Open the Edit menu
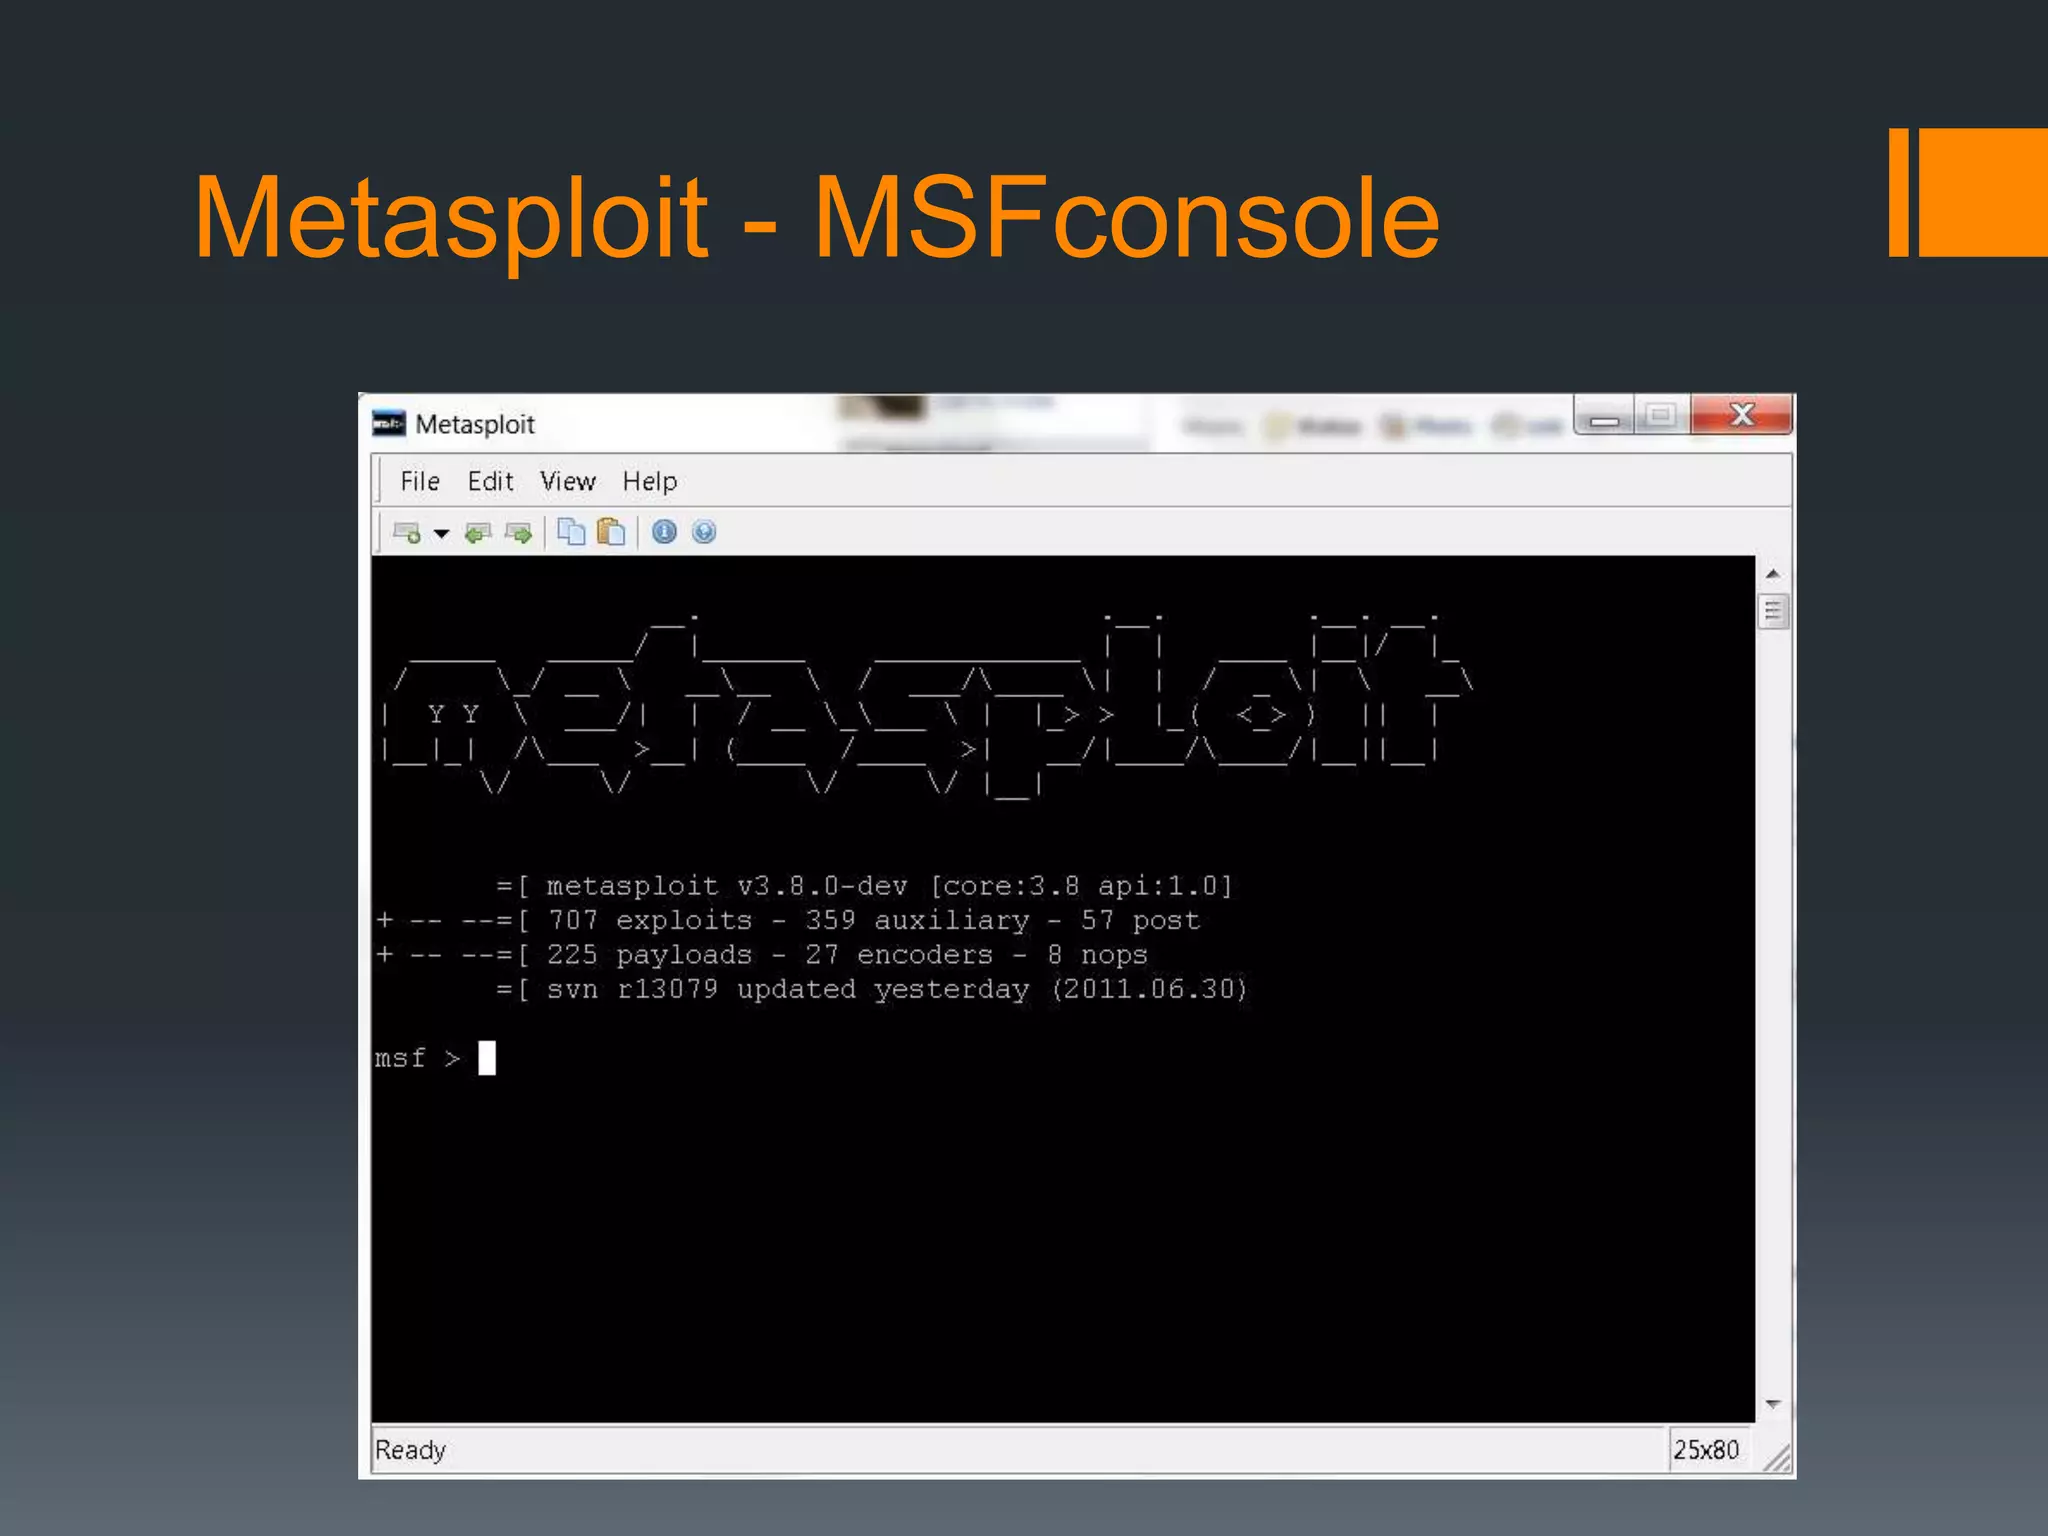Screen dimensions: 2048x1536 pos(490,482)
